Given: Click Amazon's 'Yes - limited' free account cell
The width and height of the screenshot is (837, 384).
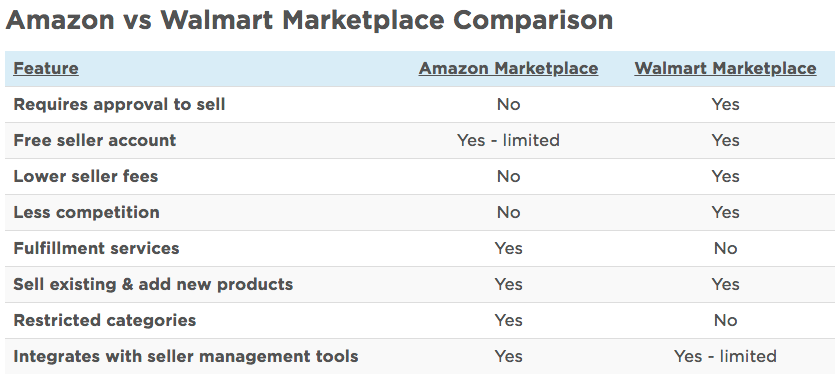Looking at the screenshot, I should point(508,140).
